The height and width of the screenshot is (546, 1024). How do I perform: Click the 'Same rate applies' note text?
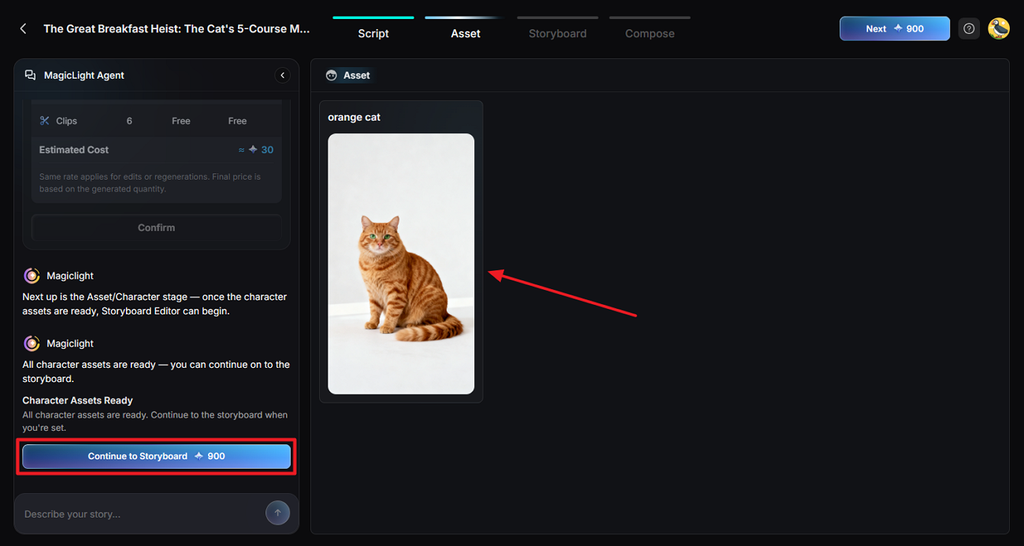(x=150, y=183)
